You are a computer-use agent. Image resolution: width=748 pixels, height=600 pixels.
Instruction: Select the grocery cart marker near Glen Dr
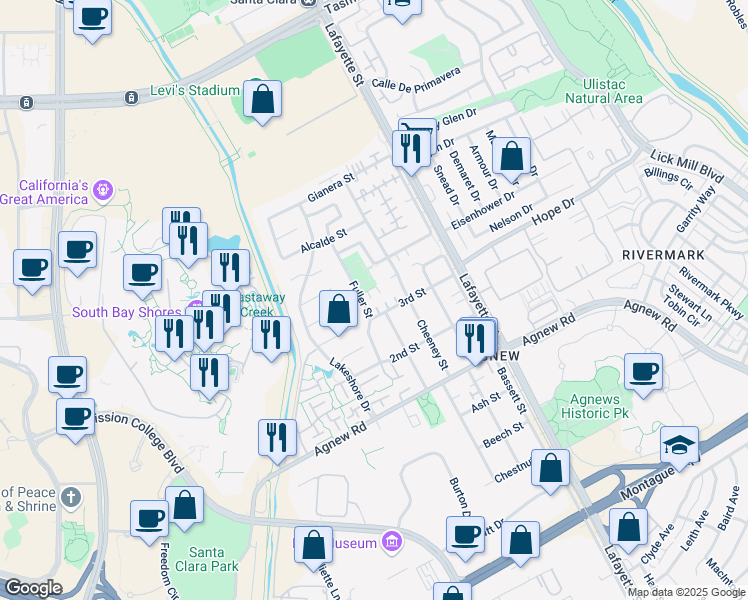pos(419,125)
